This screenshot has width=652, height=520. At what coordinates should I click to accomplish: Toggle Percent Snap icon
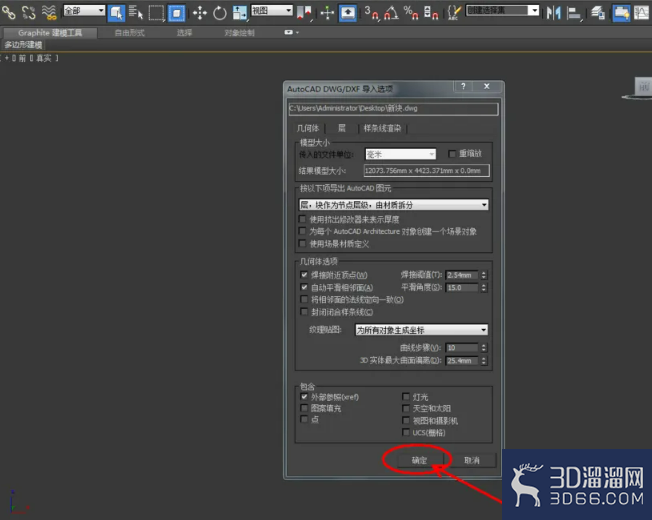(410, 13)
